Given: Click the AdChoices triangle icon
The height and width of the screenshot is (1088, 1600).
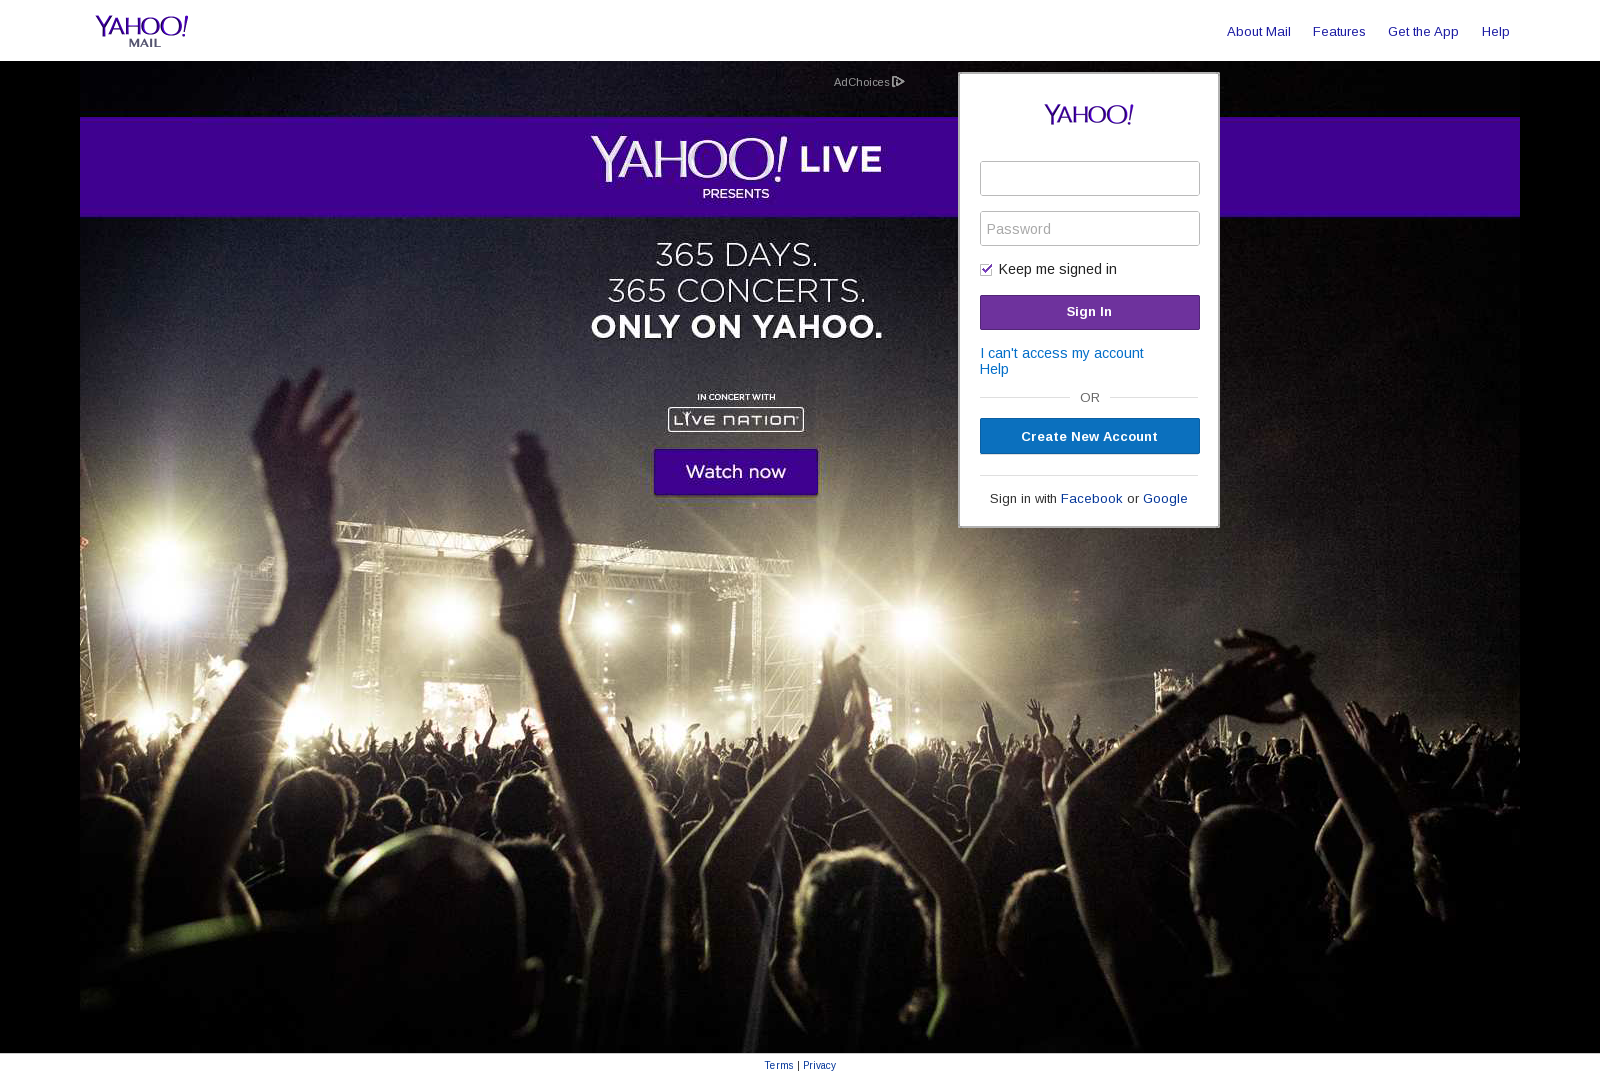Looking at the screenshot, I should [898, 82].
